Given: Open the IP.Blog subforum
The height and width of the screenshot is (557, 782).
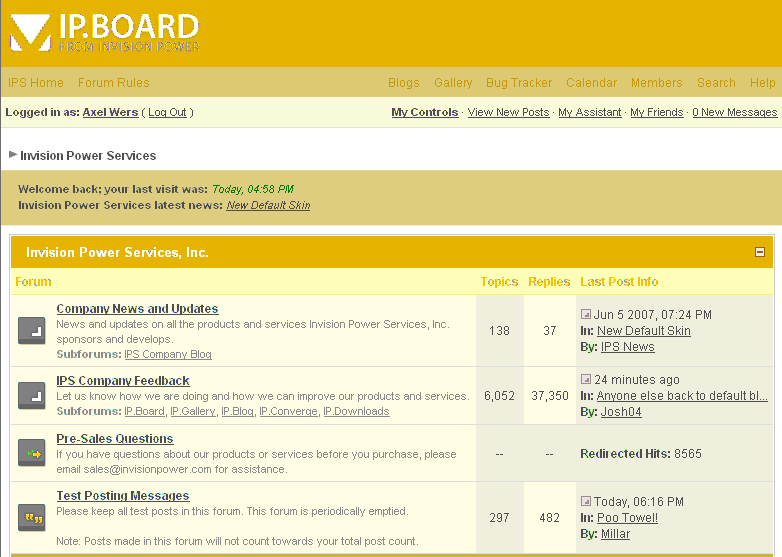Looking at the screenshot, I should point(237,411).
